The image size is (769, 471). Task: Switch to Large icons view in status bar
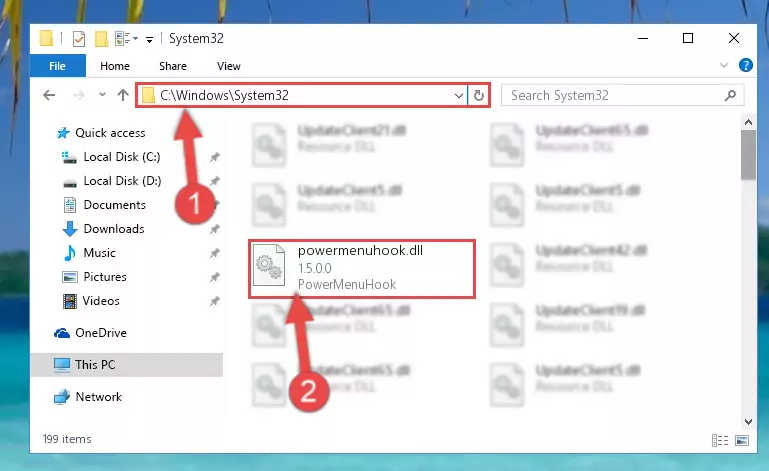[742, 440]
